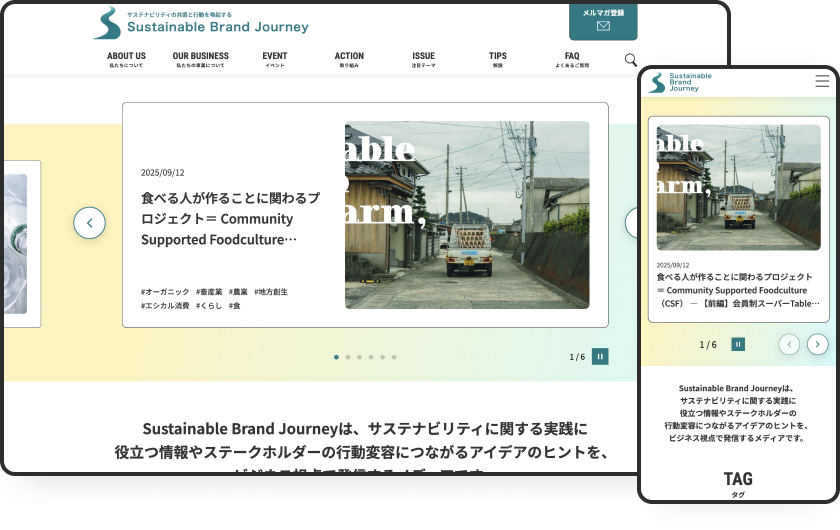Pause the mobile carousel slideshow
840x530 pixels.
click(738, 344)
